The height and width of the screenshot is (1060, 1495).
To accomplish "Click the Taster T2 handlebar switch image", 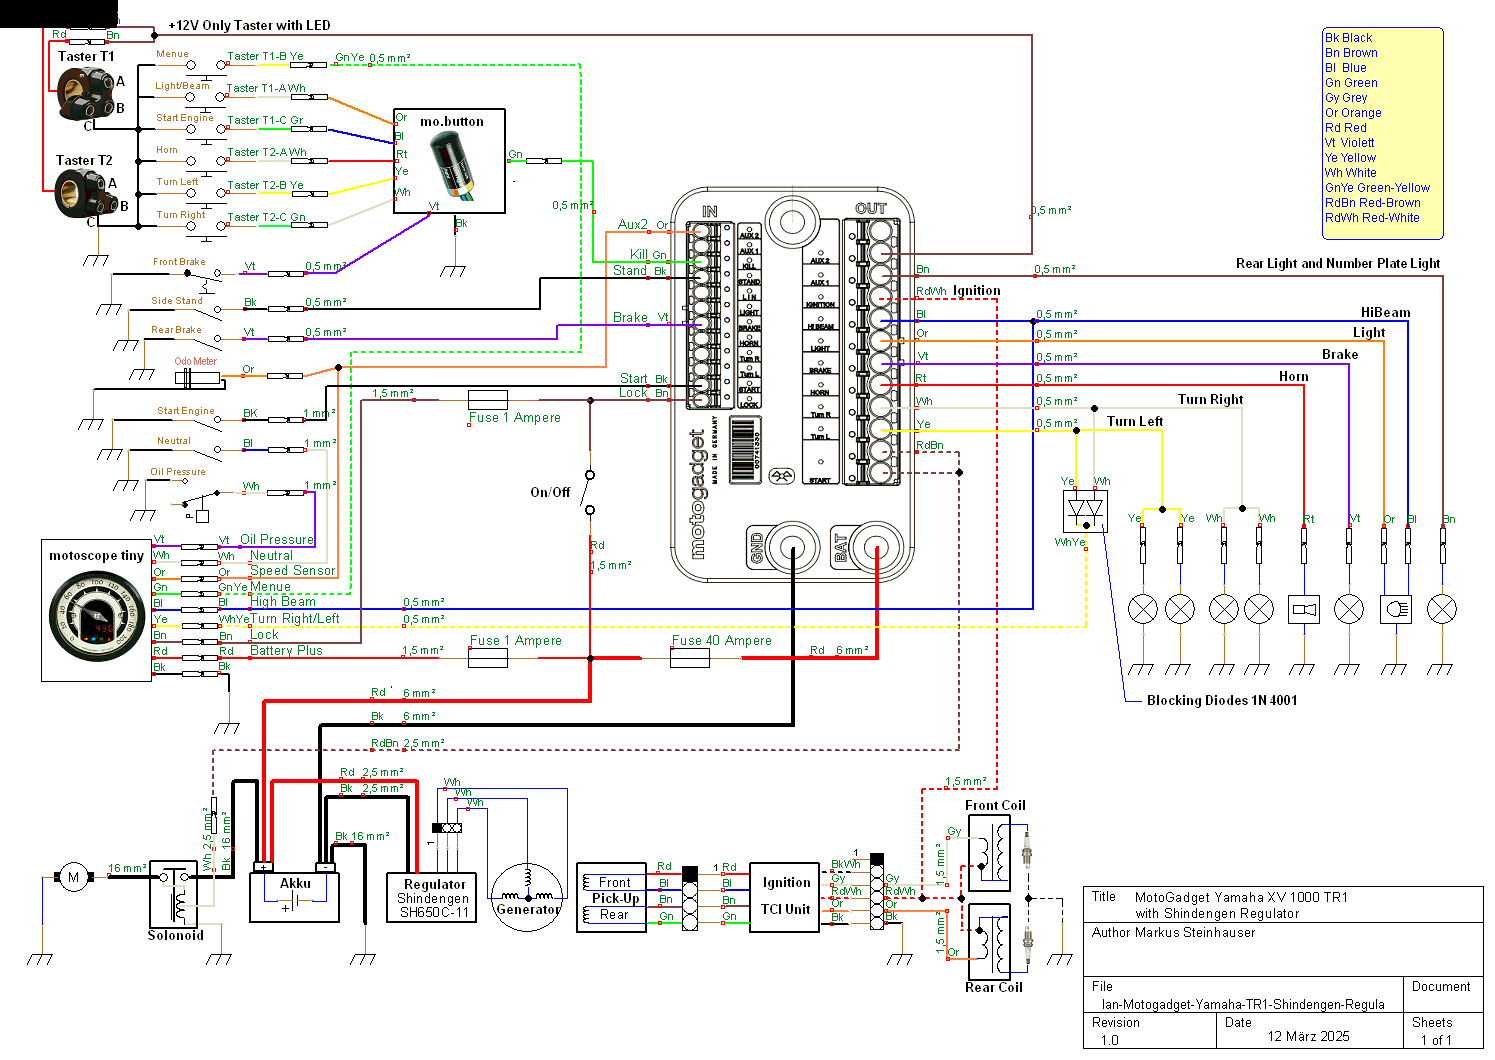I will [83, 193].
